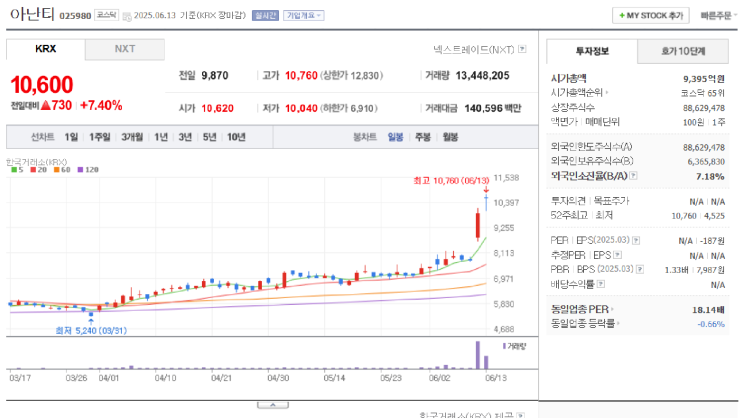Viewport: 743px width, 418px height.
Task: Select the 1일 line chart period
Action: (x=71, y=137)
